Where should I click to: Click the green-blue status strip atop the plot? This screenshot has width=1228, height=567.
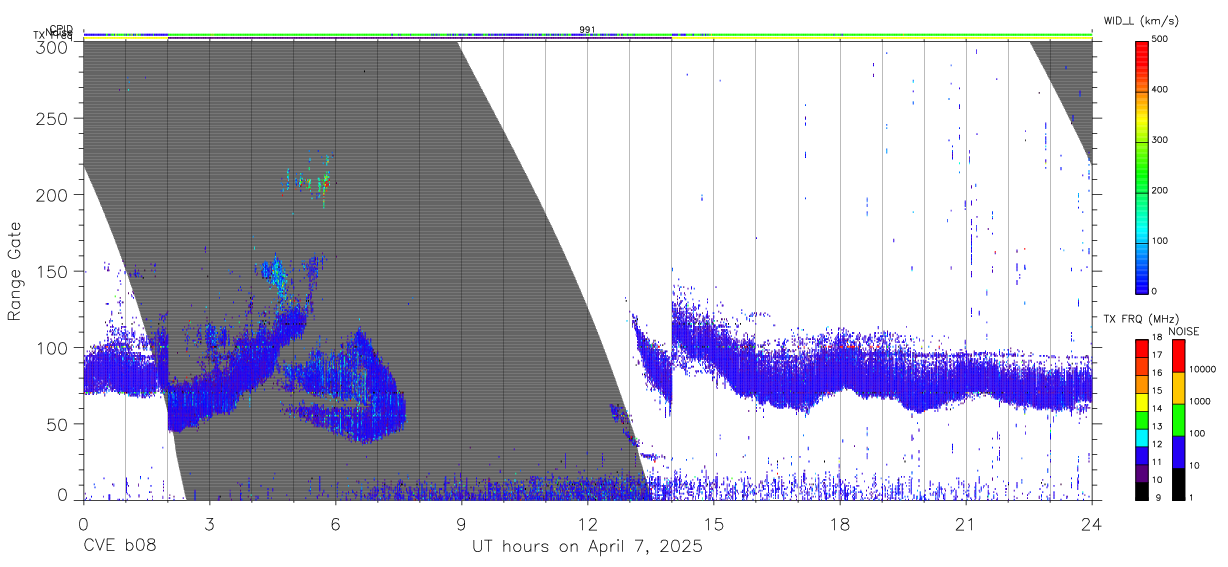tap(587, 35)
